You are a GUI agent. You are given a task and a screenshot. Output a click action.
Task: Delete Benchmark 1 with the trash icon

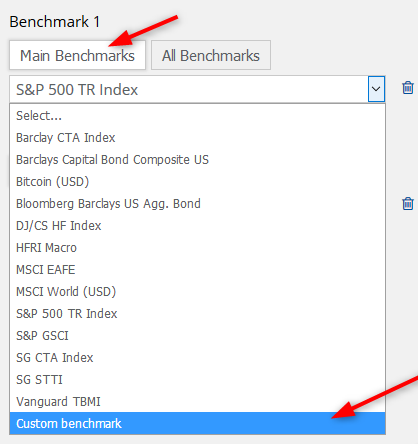(x=408, y=88)
